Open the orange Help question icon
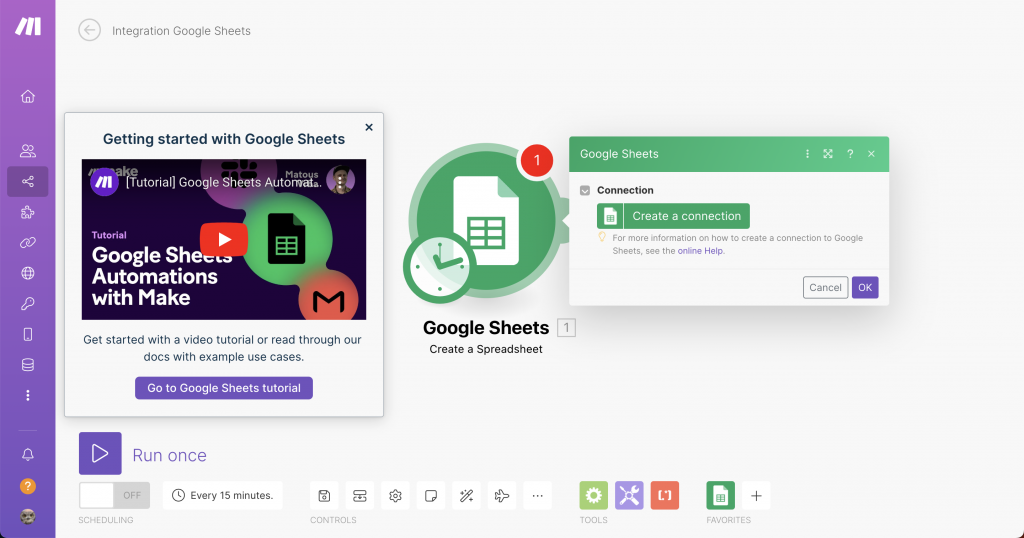 27,486
